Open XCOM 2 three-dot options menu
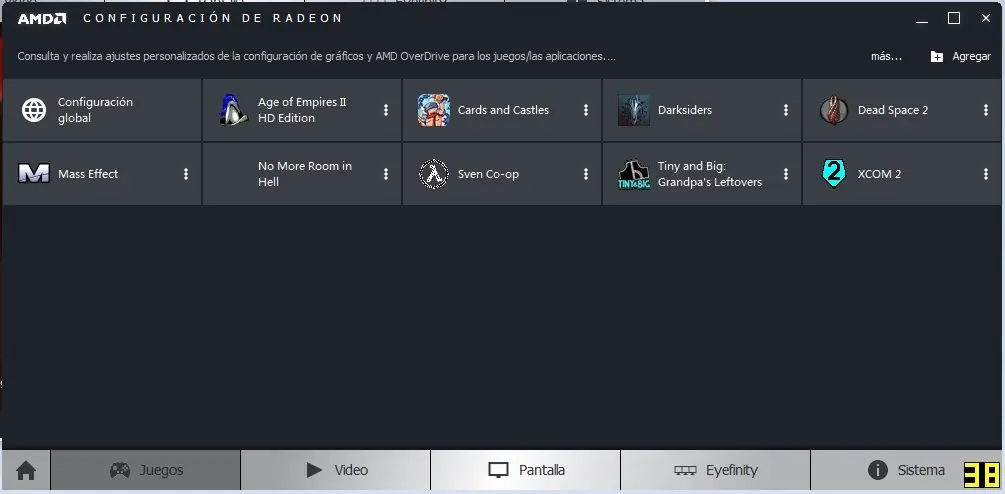Screen dimensions: 1005x494 (x=986, y=174)
